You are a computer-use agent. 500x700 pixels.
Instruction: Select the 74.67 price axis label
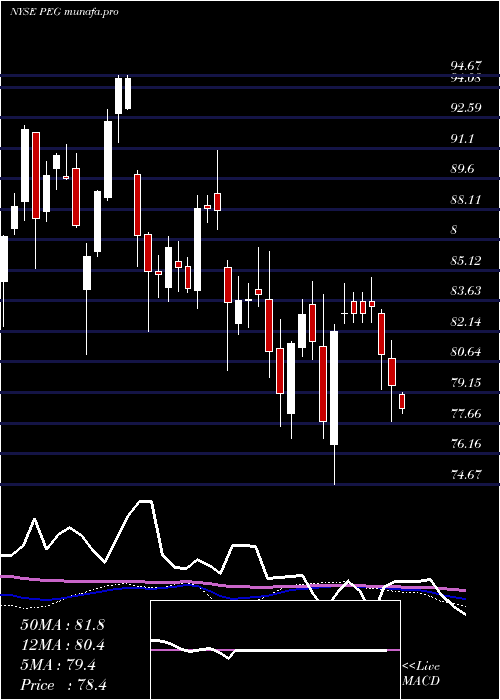tap(466, 474)
